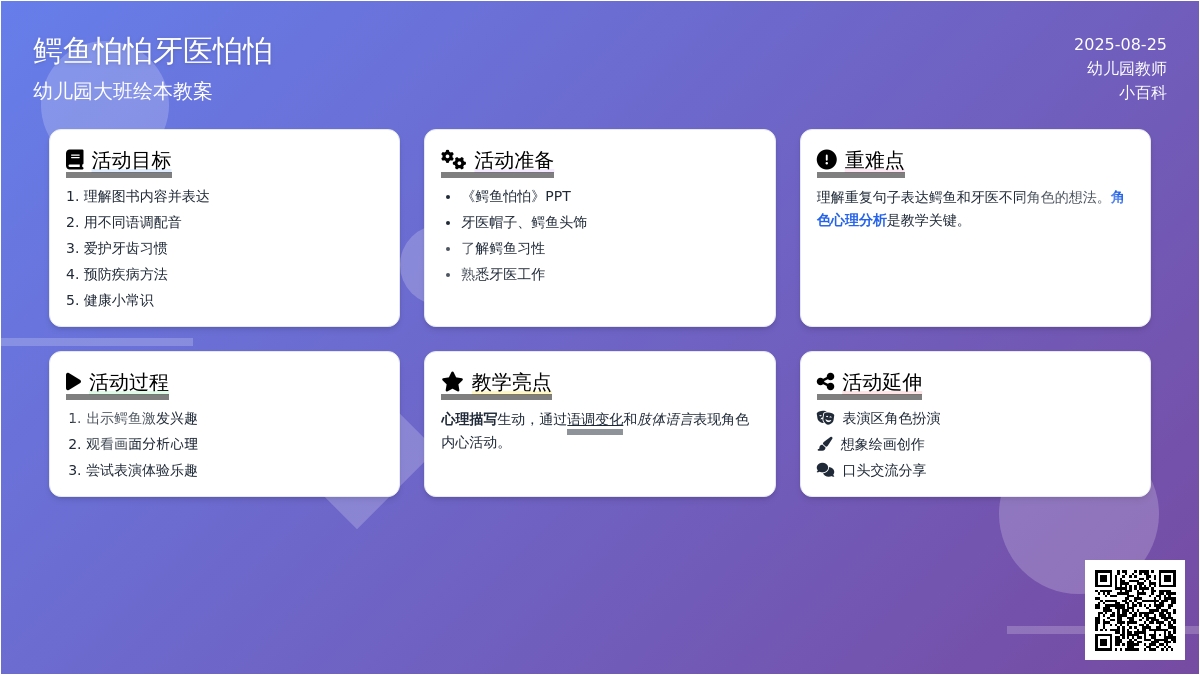This screenshot has height=675, width=1200.
Task: Click the gears icon beside 活动准备
Action: [x=453, y=160]
